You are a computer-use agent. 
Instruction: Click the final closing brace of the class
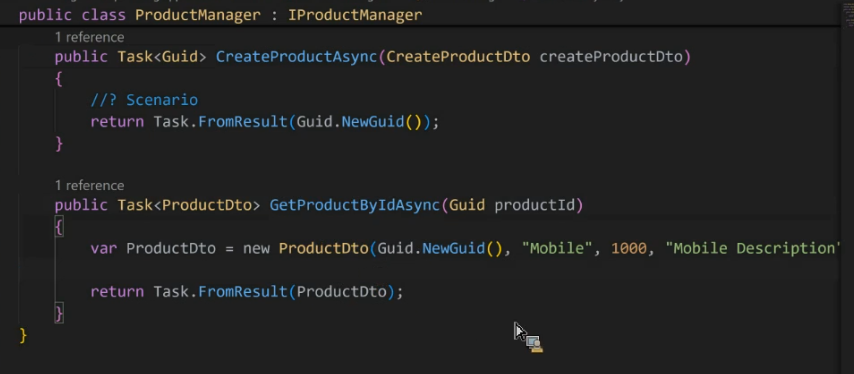pos(23,335)
